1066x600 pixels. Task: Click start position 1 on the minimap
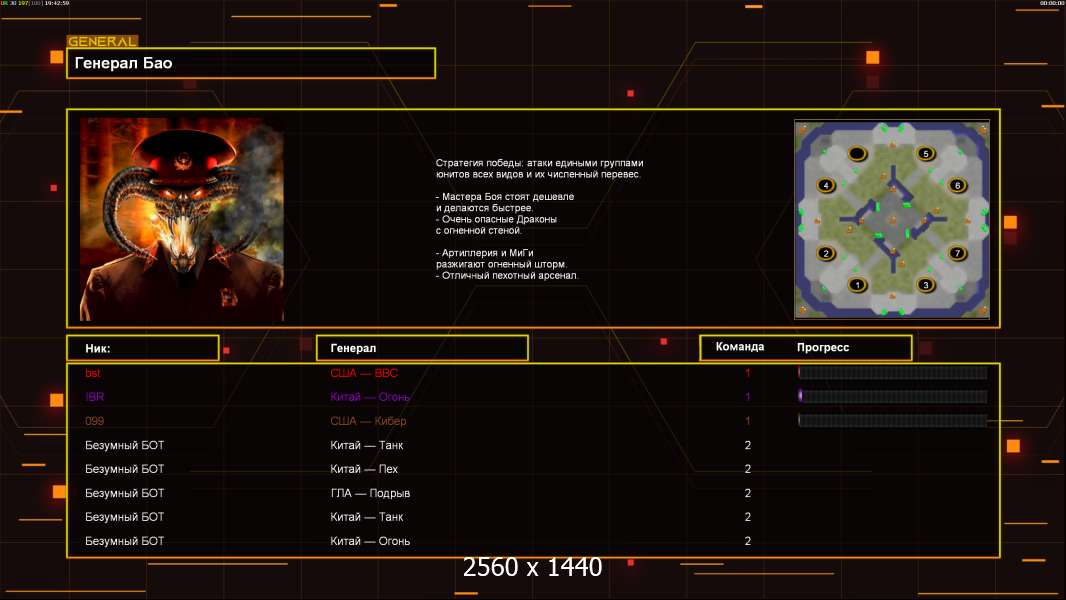pyautogui.click(x=856, y=285)
